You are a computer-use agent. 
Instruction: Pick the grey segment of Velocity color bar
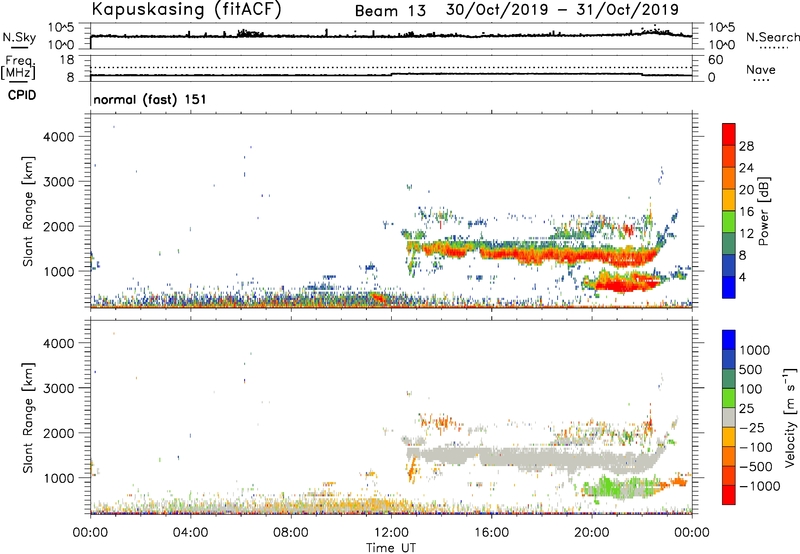729,418
